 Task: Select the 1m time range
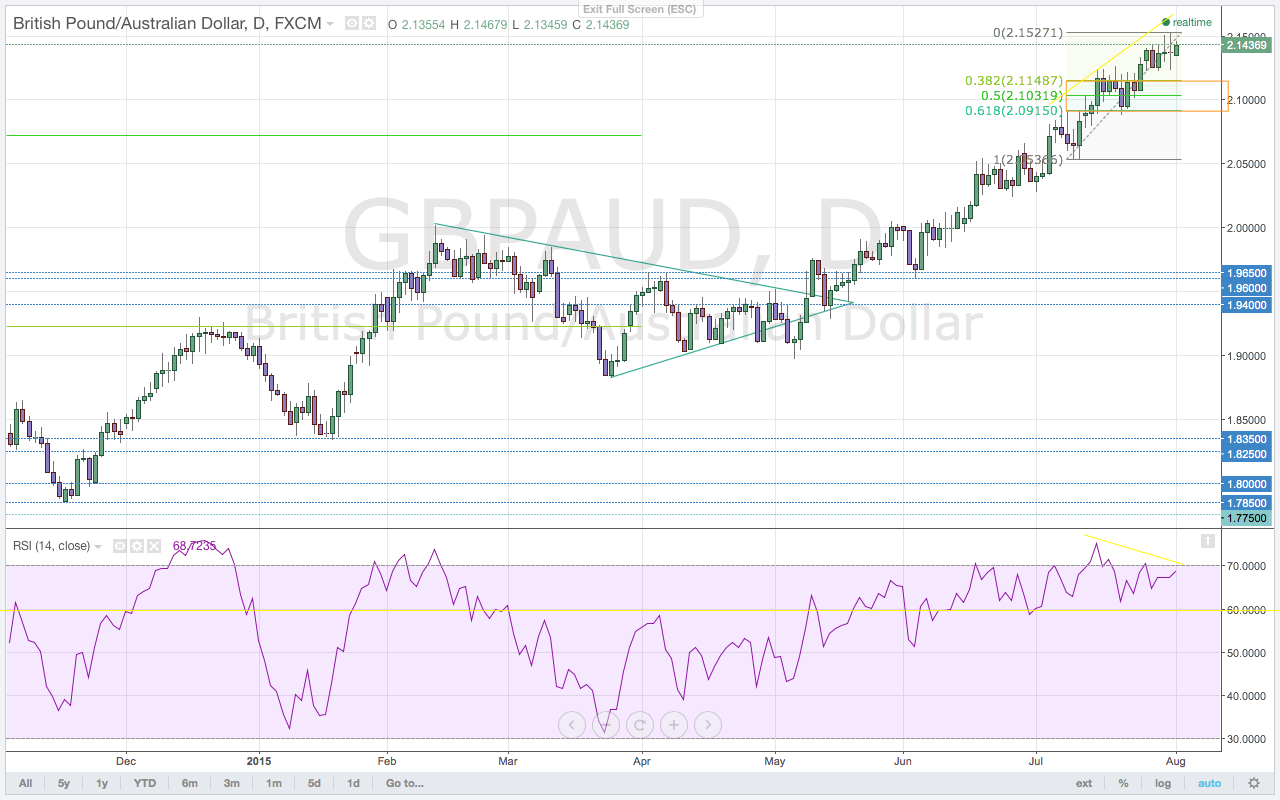pos(273,783)
